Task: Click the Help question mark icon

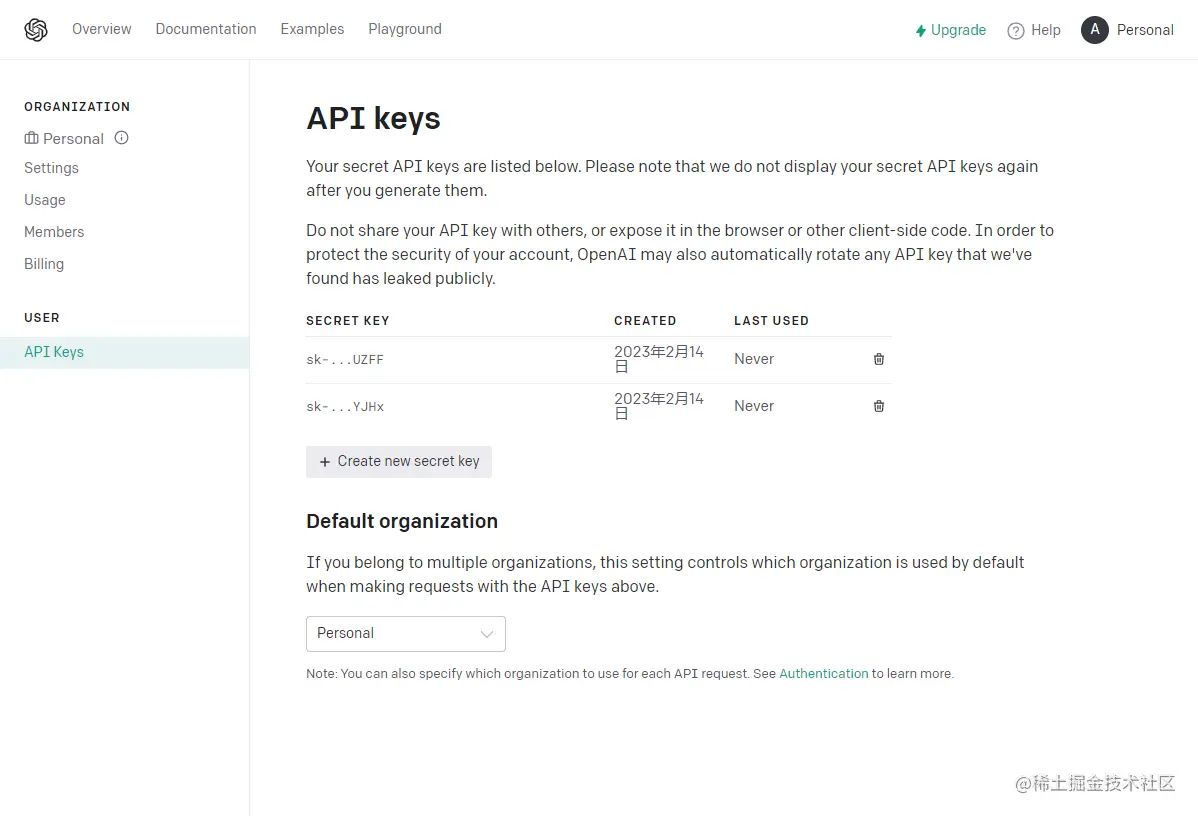Action: (1015, 31)
